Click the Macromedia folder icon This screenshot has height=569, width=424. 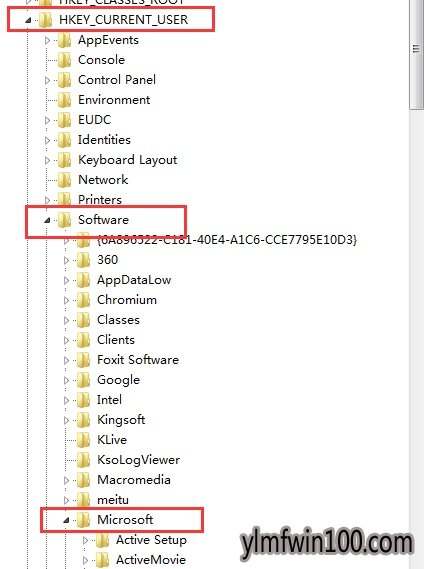click(83, 480)
